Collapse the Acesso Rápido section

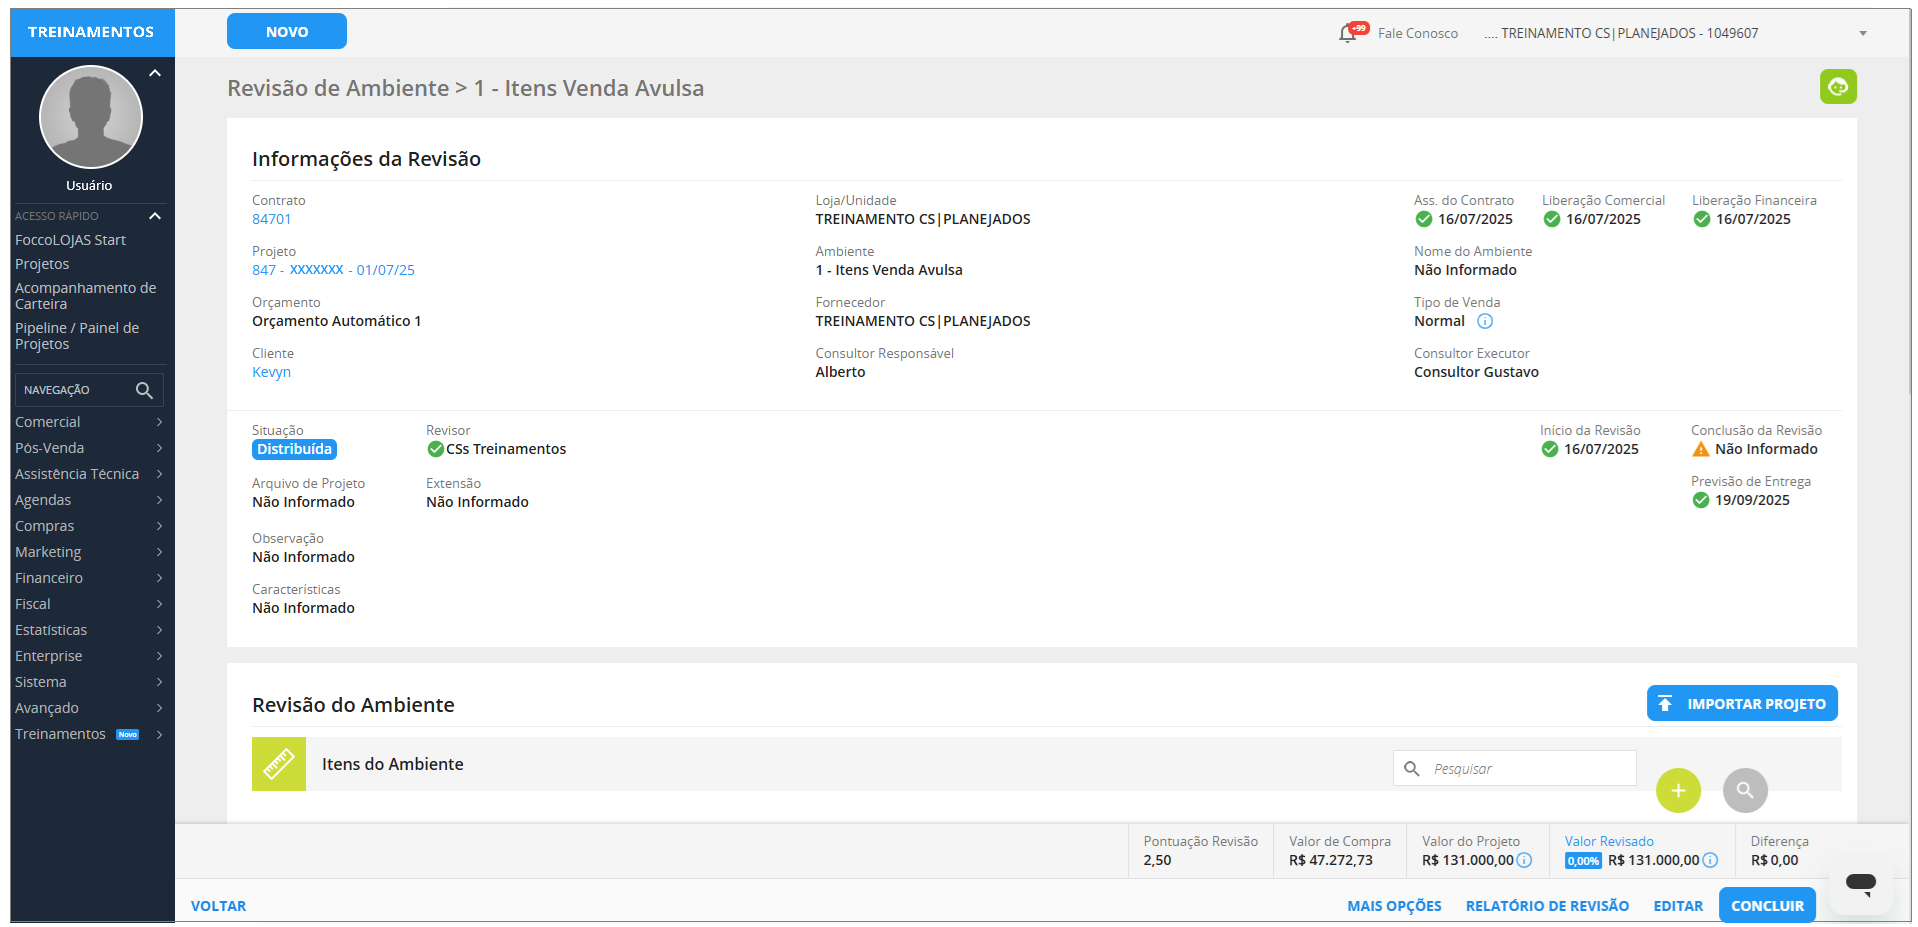(x=155, y=216)
